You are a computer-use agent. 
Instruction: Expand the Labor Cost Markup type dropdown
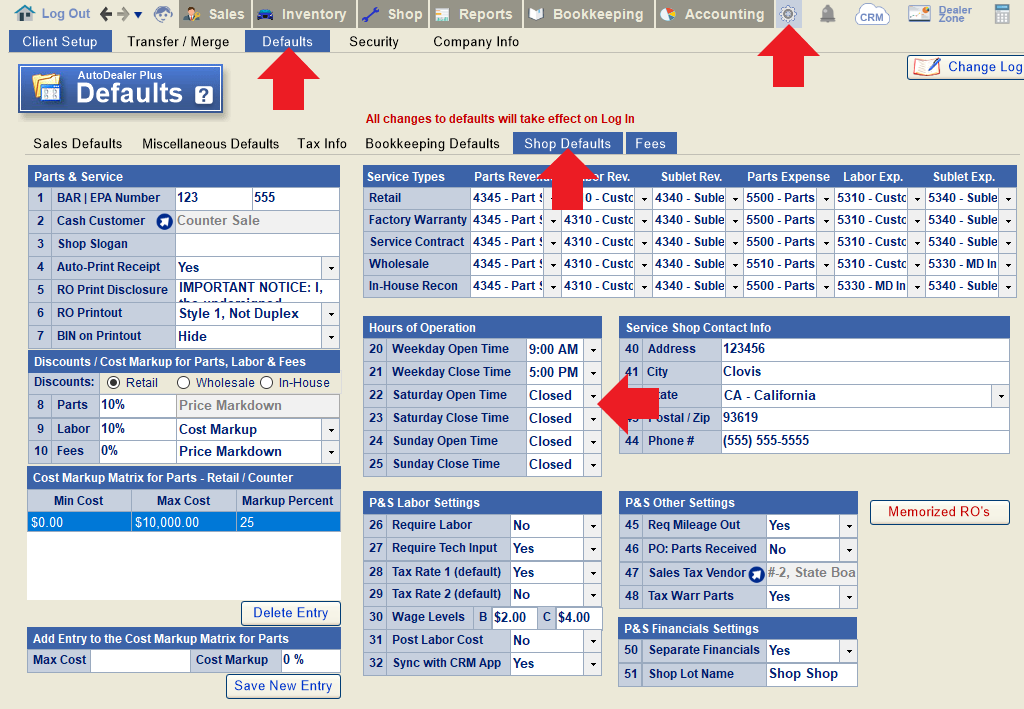point(331,430)
